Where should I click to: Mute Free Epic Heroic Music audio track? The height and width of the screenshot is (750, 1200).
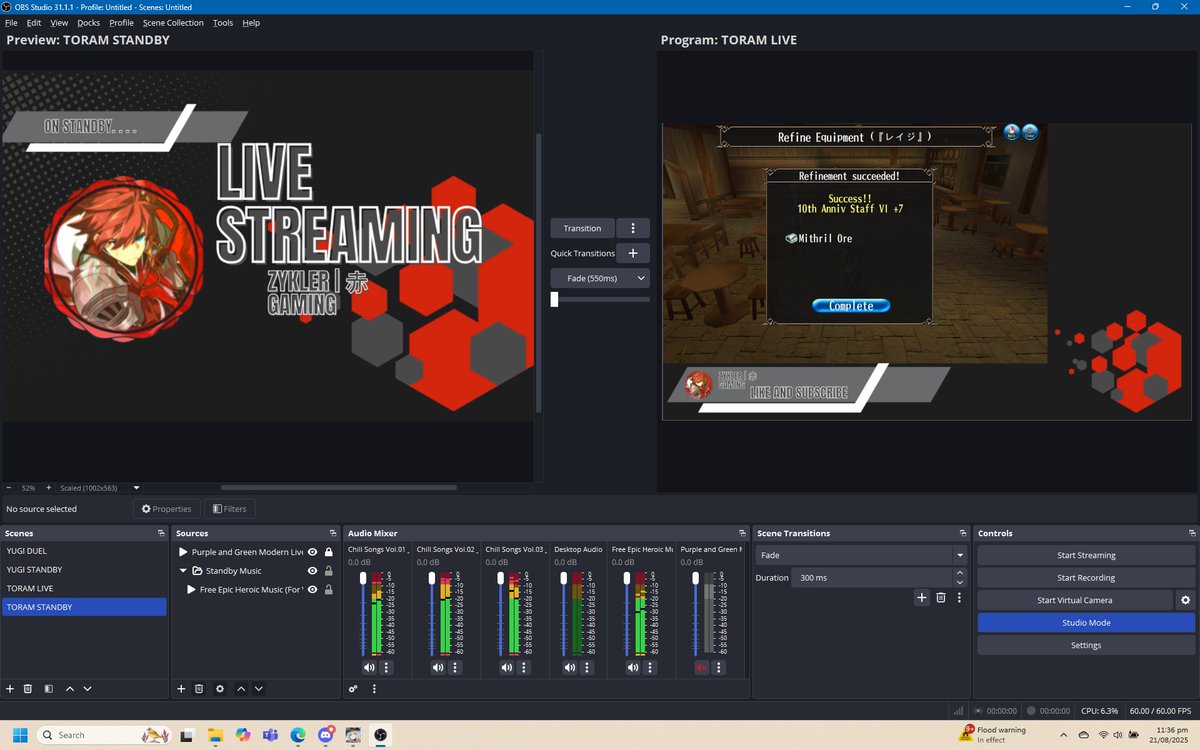[632, 667]
